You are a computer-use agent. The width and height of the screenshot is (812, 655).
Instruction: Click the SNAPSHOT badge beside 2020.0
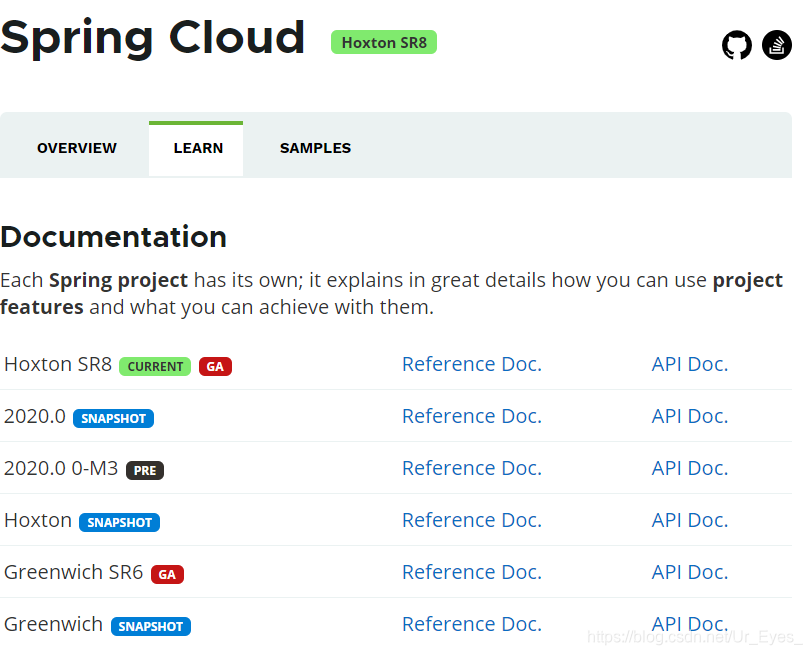pos(113,418)
